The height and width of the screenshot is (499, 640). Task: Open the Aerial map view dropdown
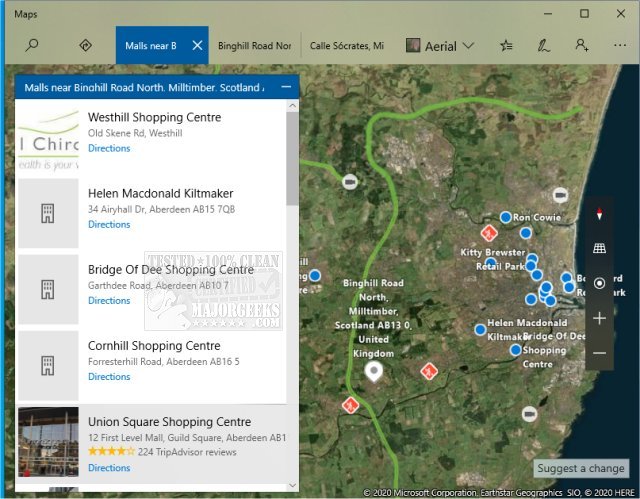440,46
